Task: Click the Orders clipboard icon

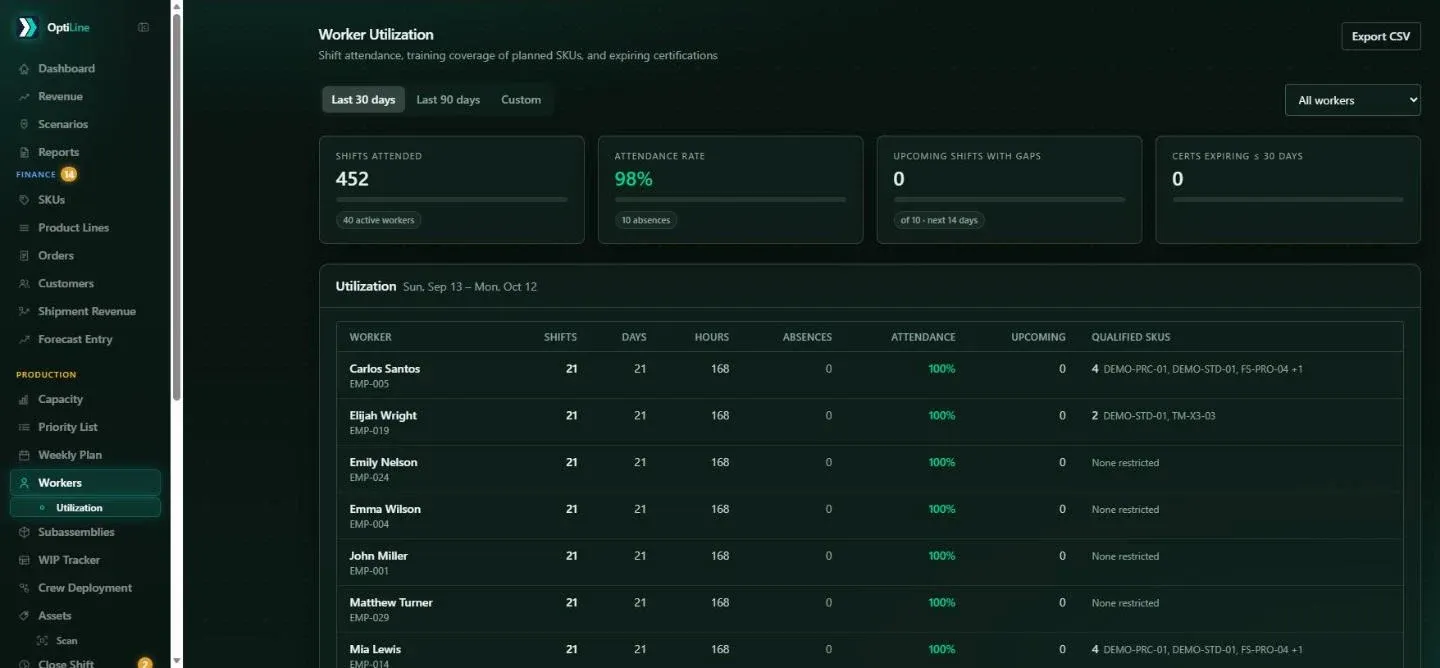Action: 24,256
